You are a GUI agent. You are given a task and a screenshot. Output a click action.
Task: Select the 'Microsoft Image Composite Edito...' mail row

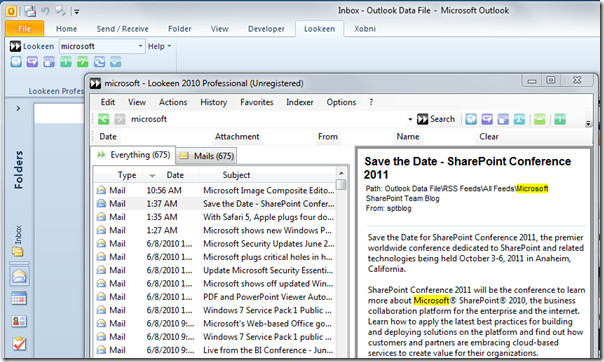(215, 190)
